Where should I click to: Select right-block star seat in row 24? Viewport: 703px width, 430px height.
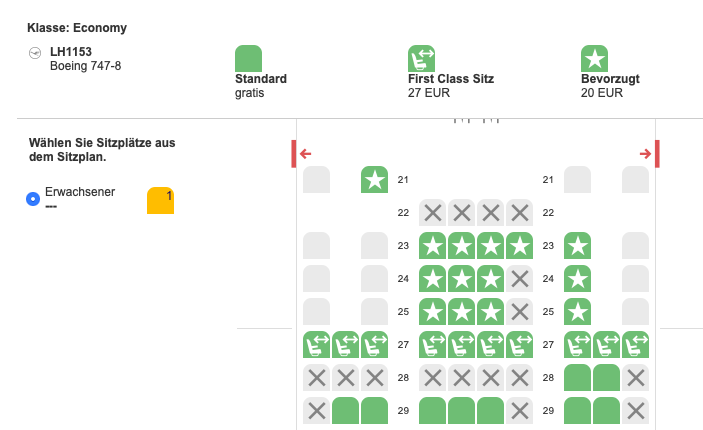578,279
